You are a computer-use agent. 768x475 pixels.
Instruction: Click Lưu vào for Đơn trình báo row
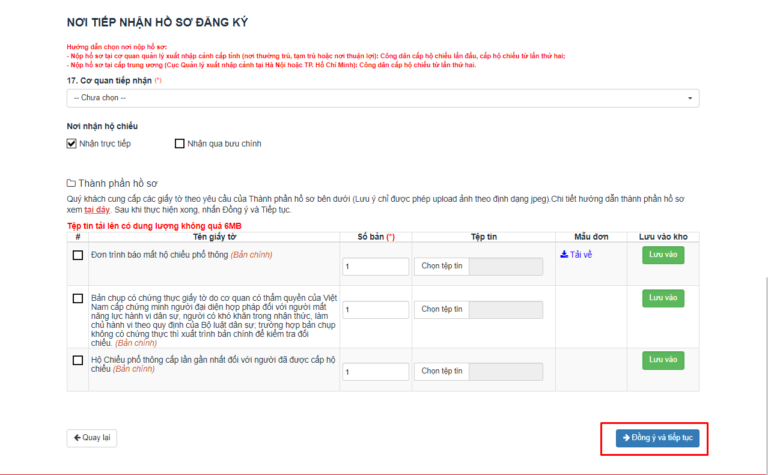pyautogui.click(x=663, y=255)
